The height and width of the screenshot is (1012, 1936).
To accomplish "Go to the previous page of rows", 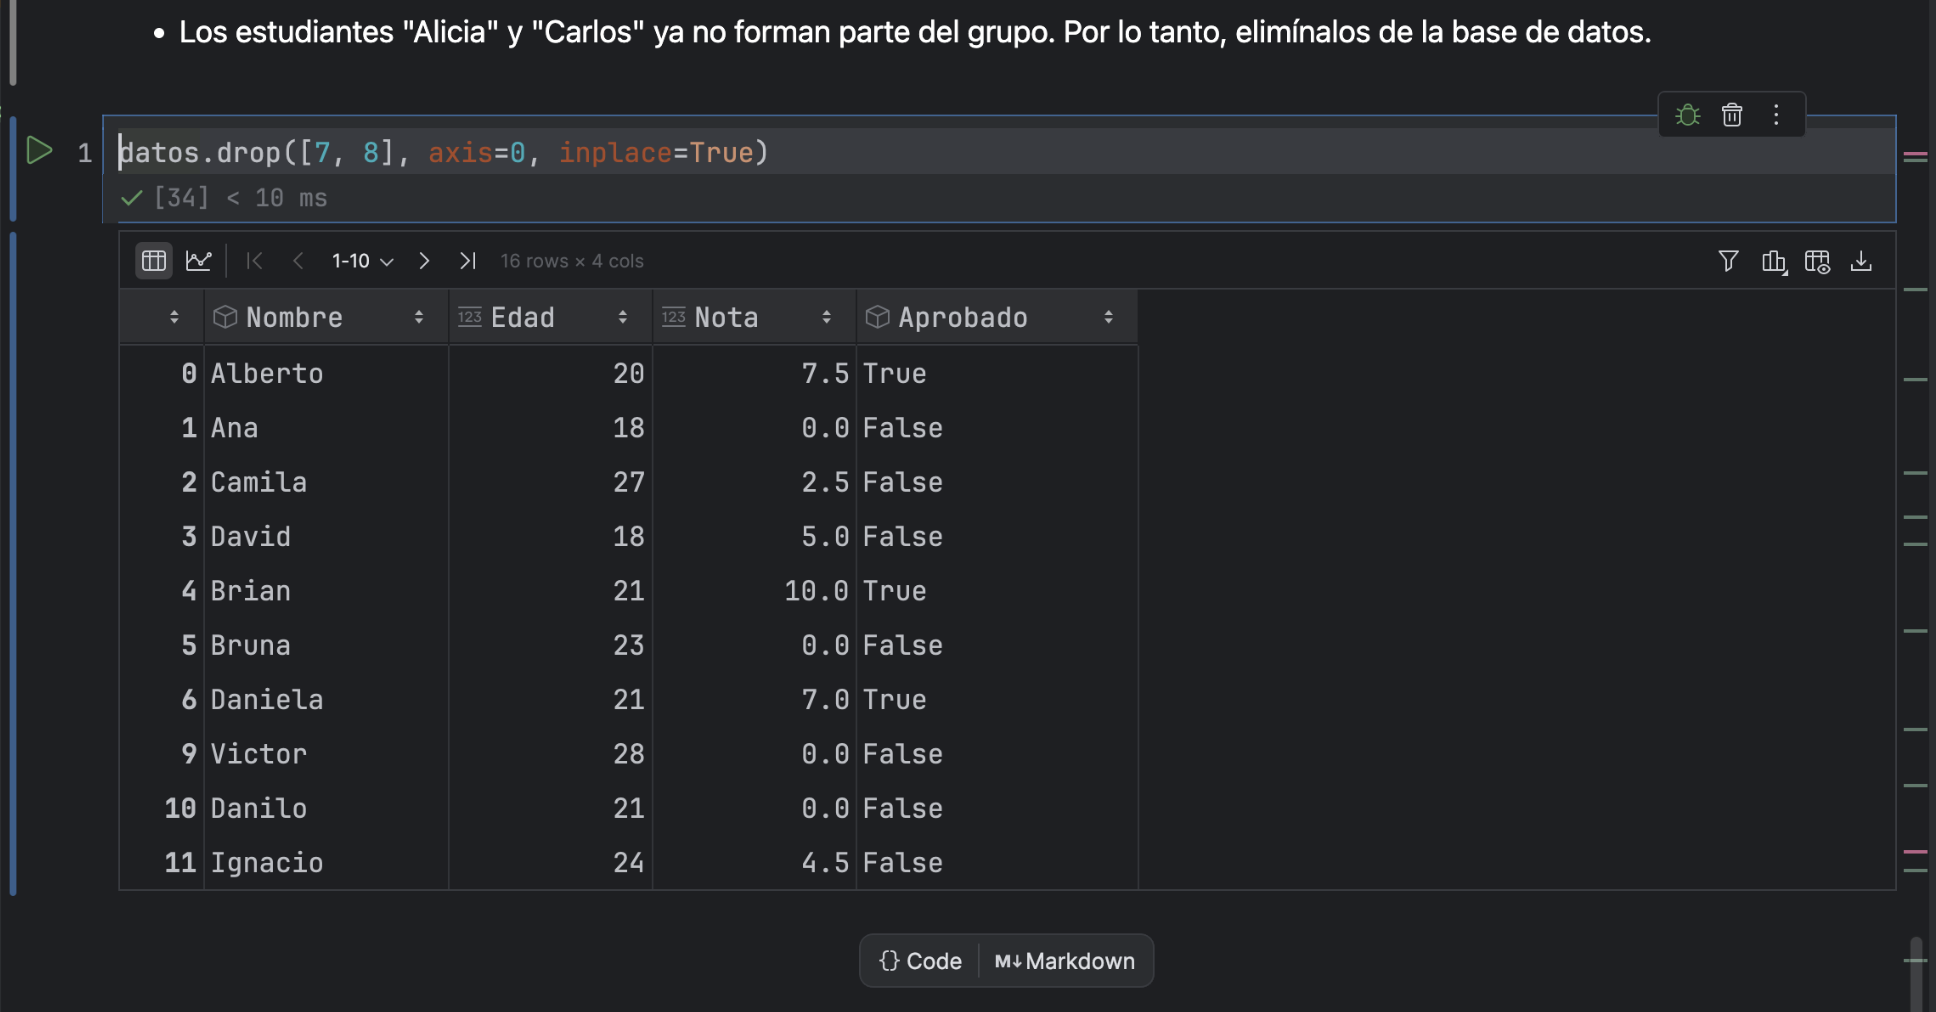I will coord(298,261).
